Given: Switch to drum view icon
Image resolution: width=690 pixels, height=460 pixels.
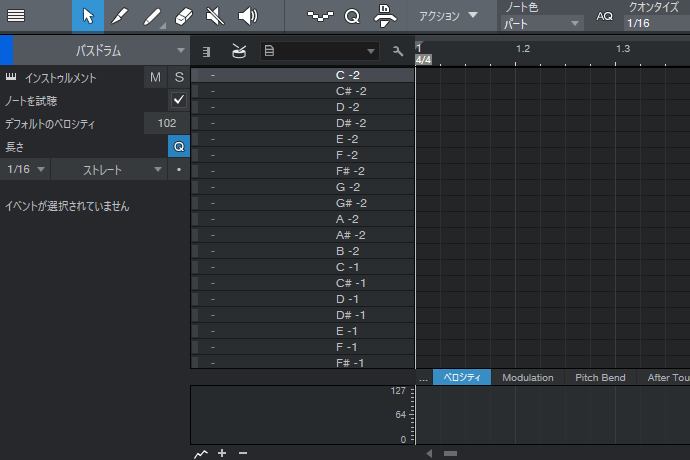Looking at the screenshot, I should [238, 51].
